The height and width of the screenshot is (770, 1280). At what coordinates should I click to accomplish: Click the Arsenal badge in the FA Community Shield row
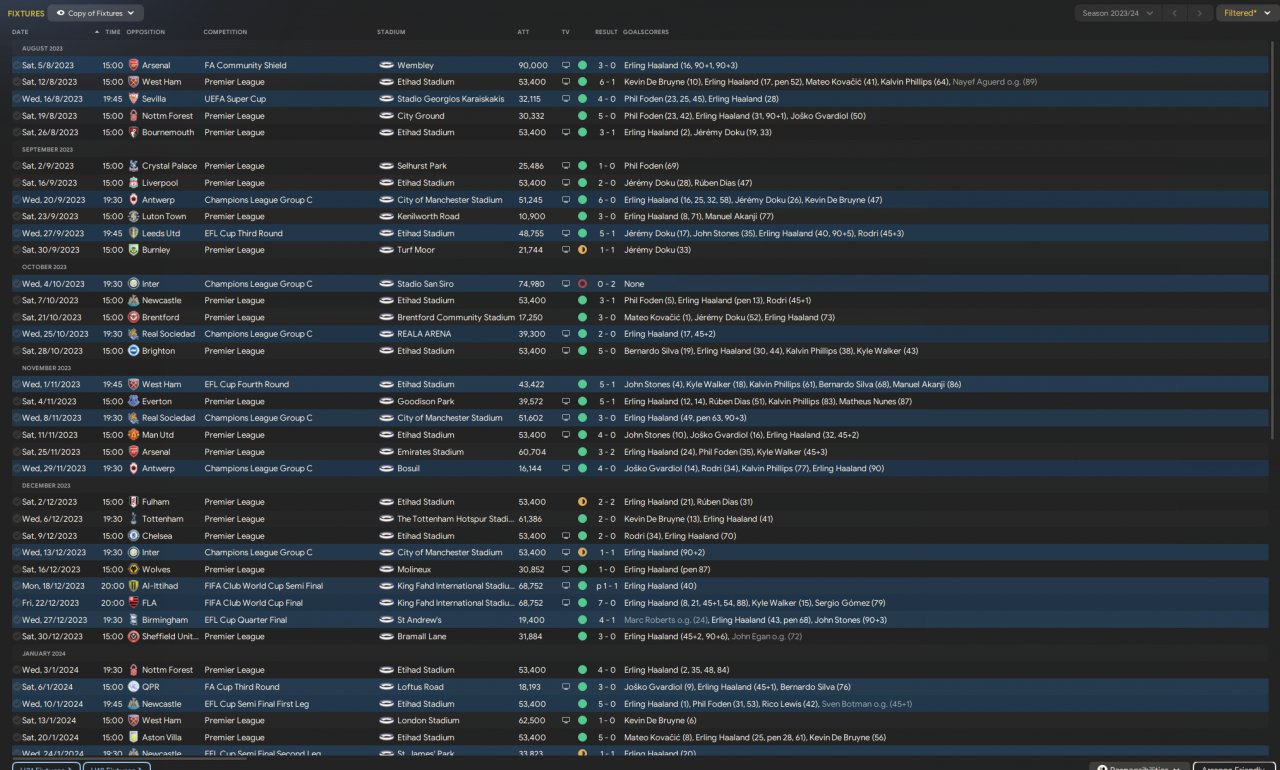[x=134, y=65]
